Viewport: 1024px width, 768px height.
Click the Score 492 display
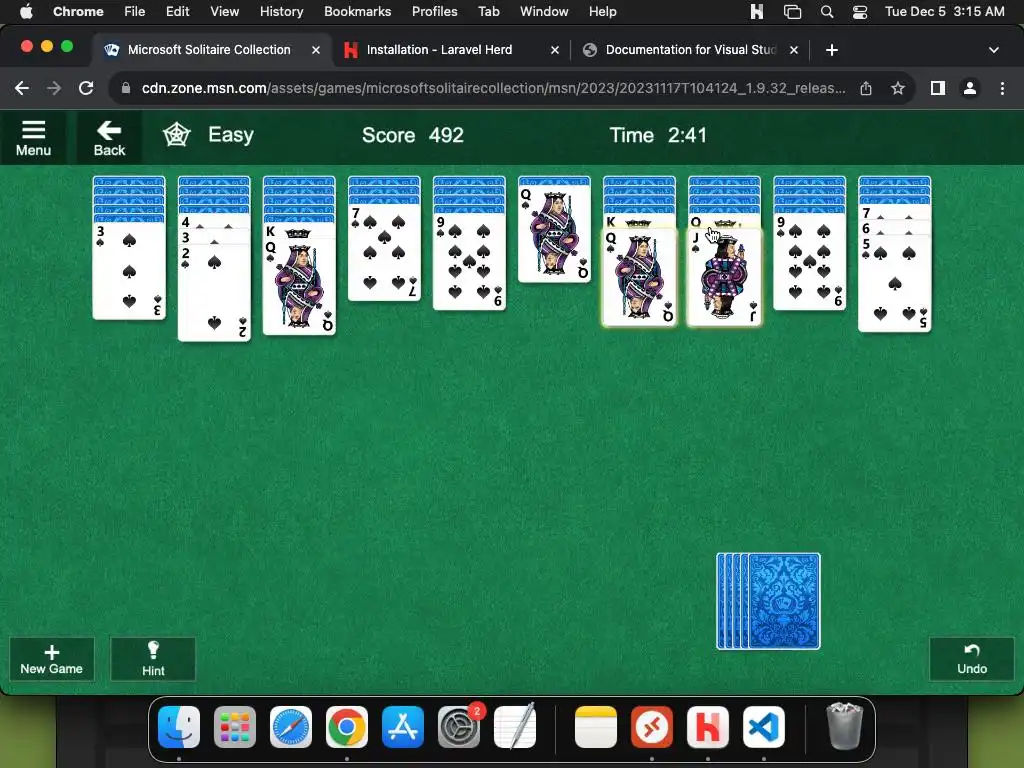click(x=413, y=135)
